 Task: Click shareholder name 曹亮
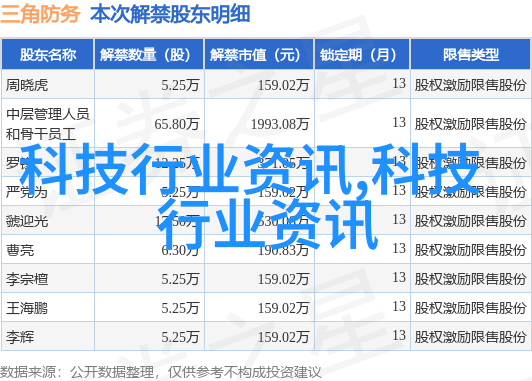click(x=20, y=250)
